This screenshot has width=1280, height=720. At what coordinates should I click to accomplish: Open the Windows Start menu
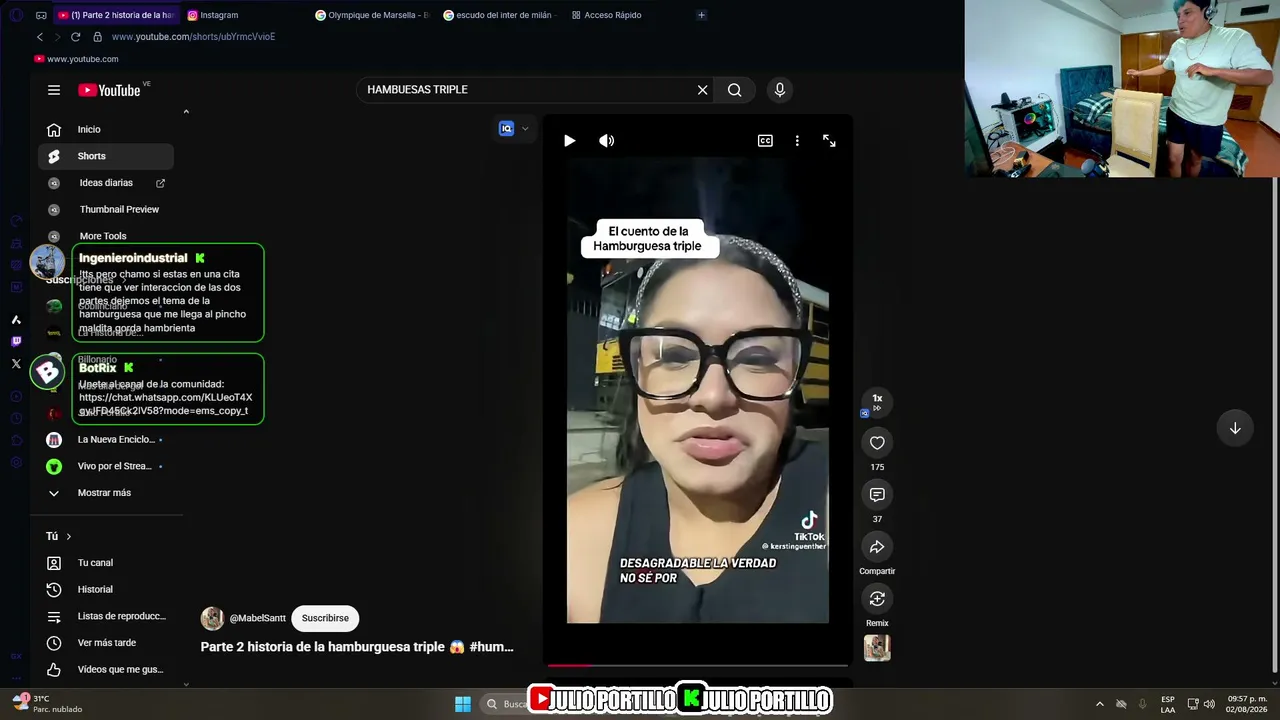click(x=463, y=704)
